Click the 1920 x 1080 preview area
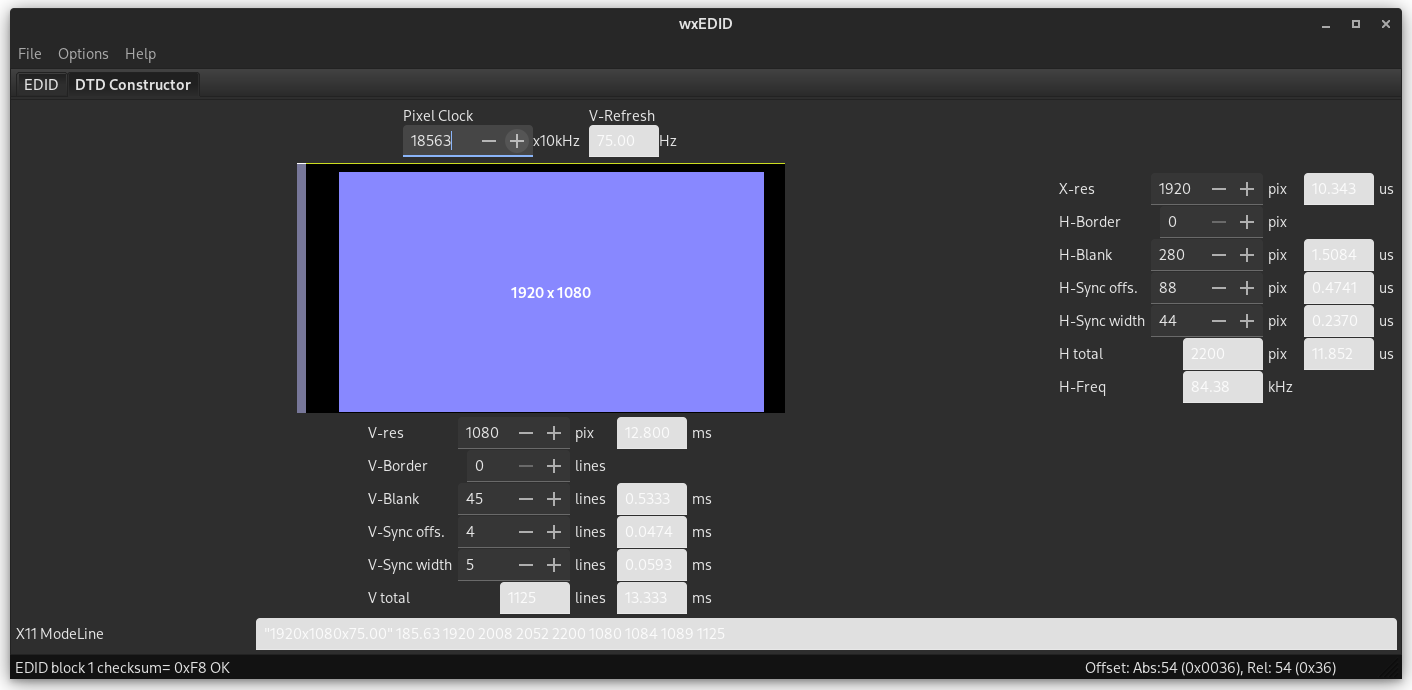Image resolution: width=1412 pixels, height=690 pixels. [x=550, y=292]
